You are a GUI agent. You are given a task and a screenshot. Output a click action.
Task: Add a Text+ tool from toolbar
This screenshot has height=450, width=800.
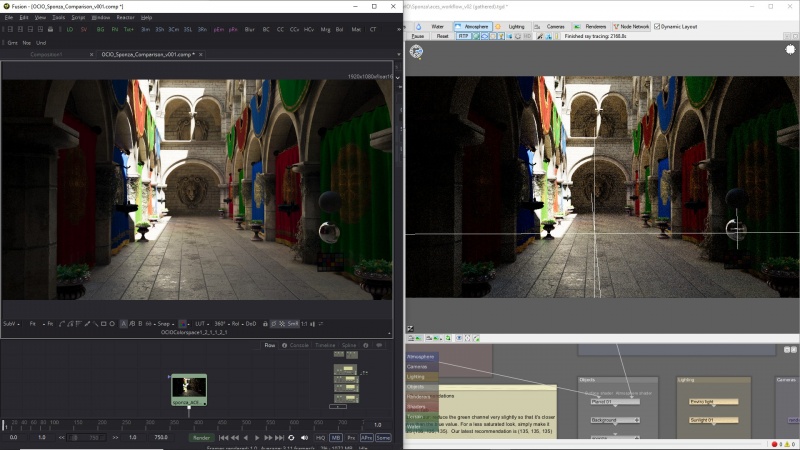(129, 30)
